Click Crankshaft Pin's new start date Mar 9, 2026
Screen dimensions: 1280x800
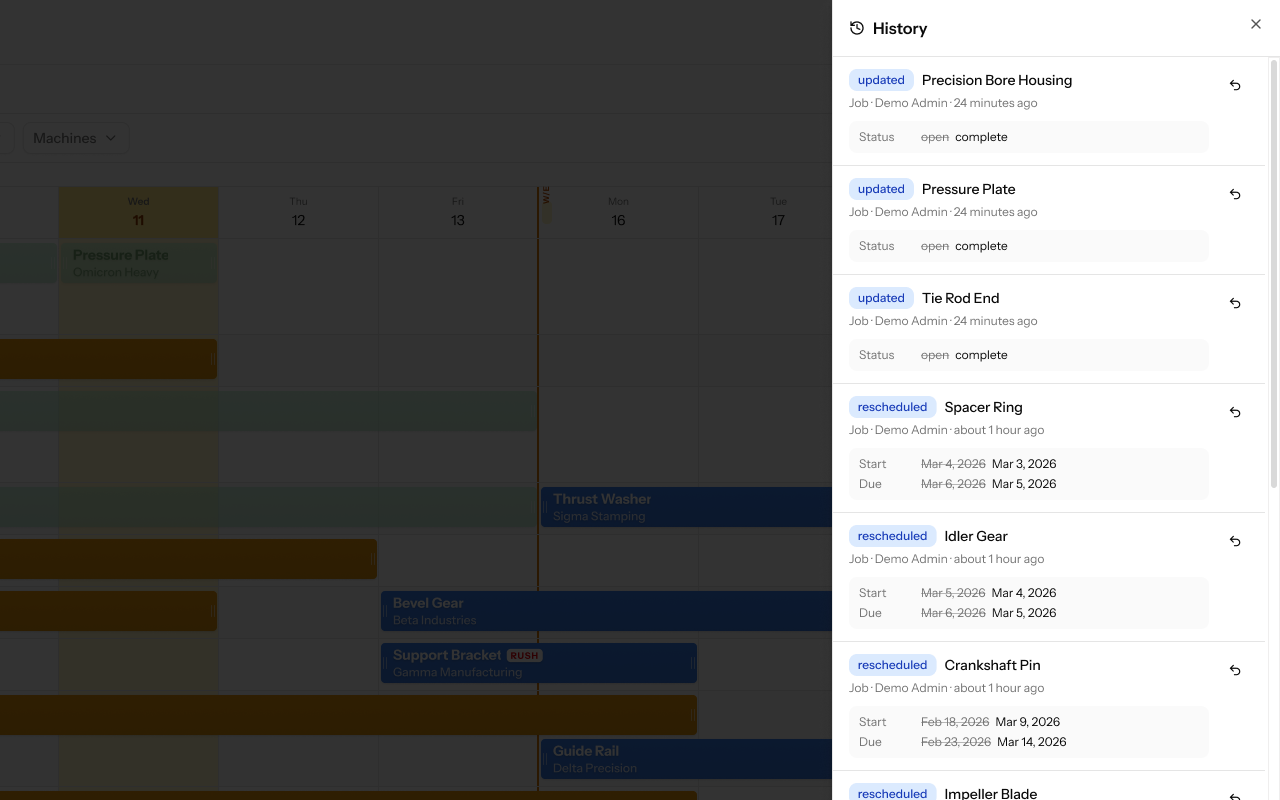(x=1026, y=722)
